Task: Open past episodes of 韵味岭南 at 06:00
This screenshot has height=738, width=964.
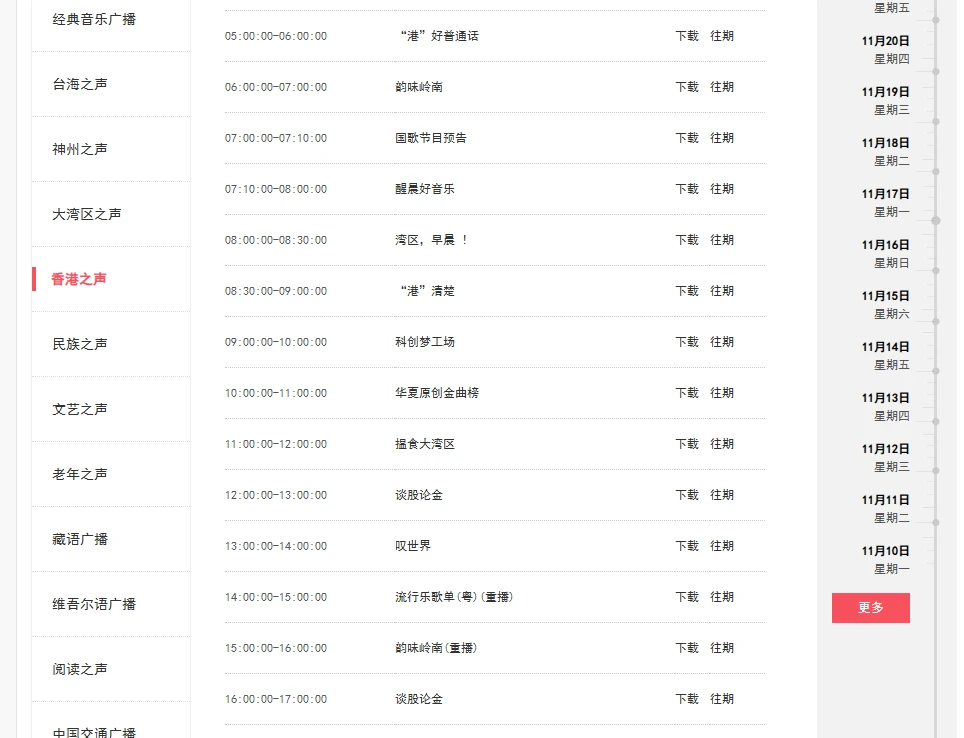Action: point(722,87)
